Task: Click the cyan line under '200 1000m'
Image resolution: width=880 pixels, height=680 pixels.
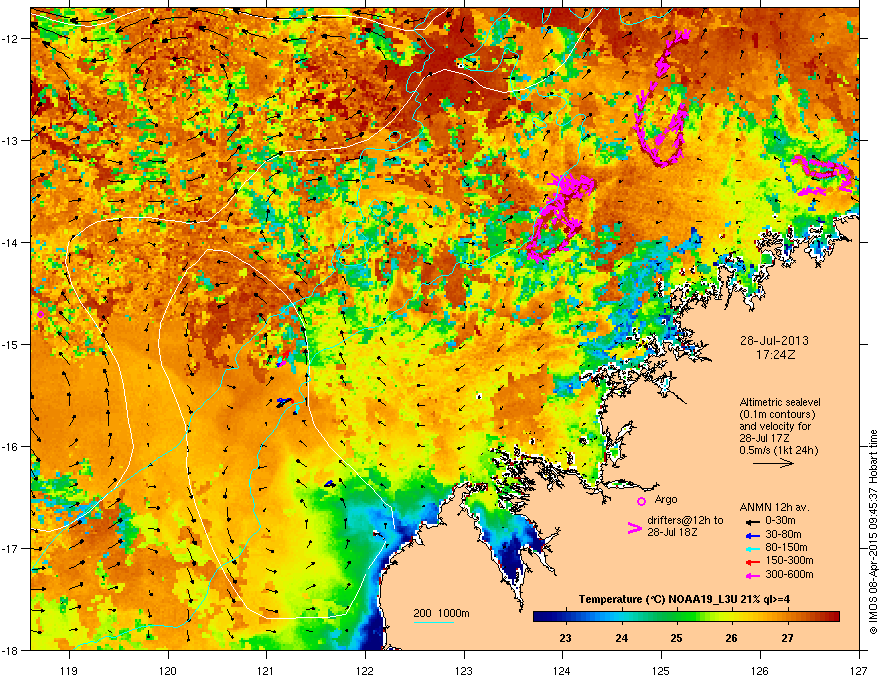Action: pyautogui.click(x=434, y=622)
